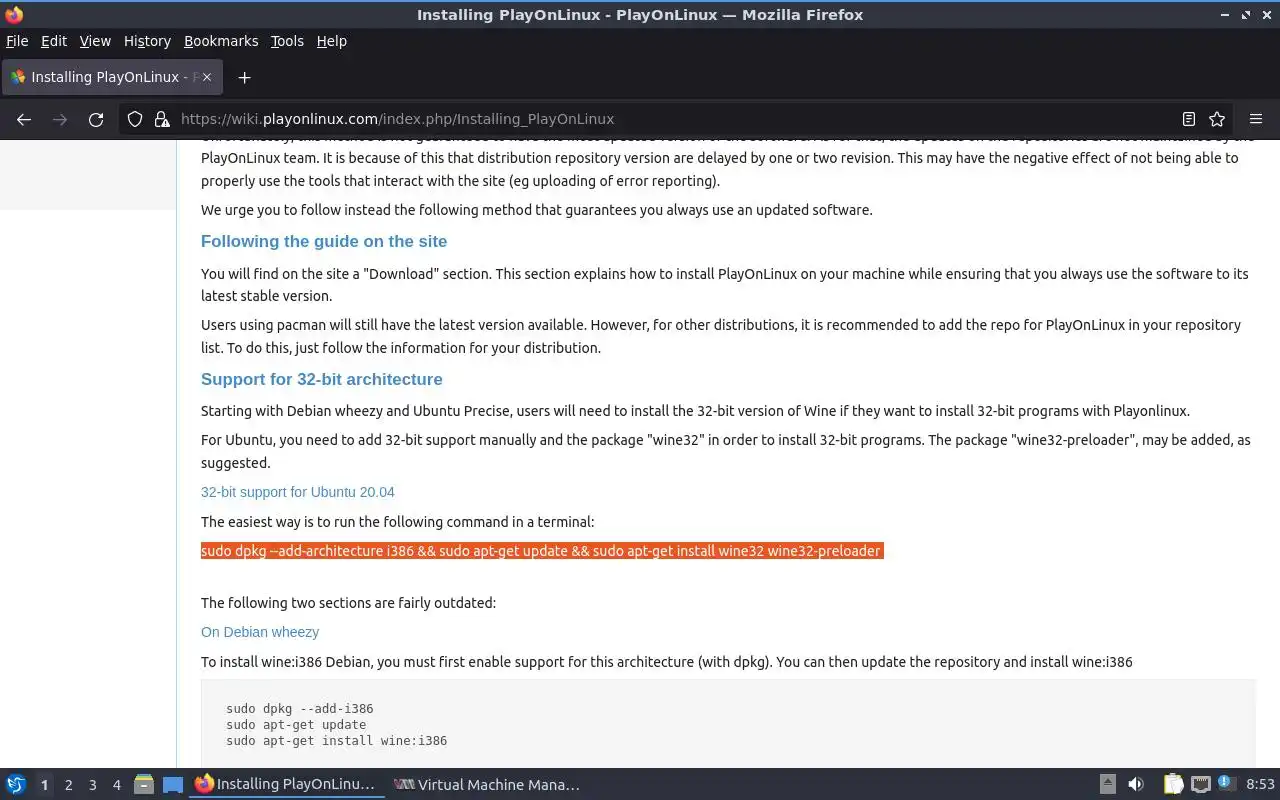This screenshot has width=1280, height=800.
Task: Show site security padlock info
Action: click(x=162, y=119)
